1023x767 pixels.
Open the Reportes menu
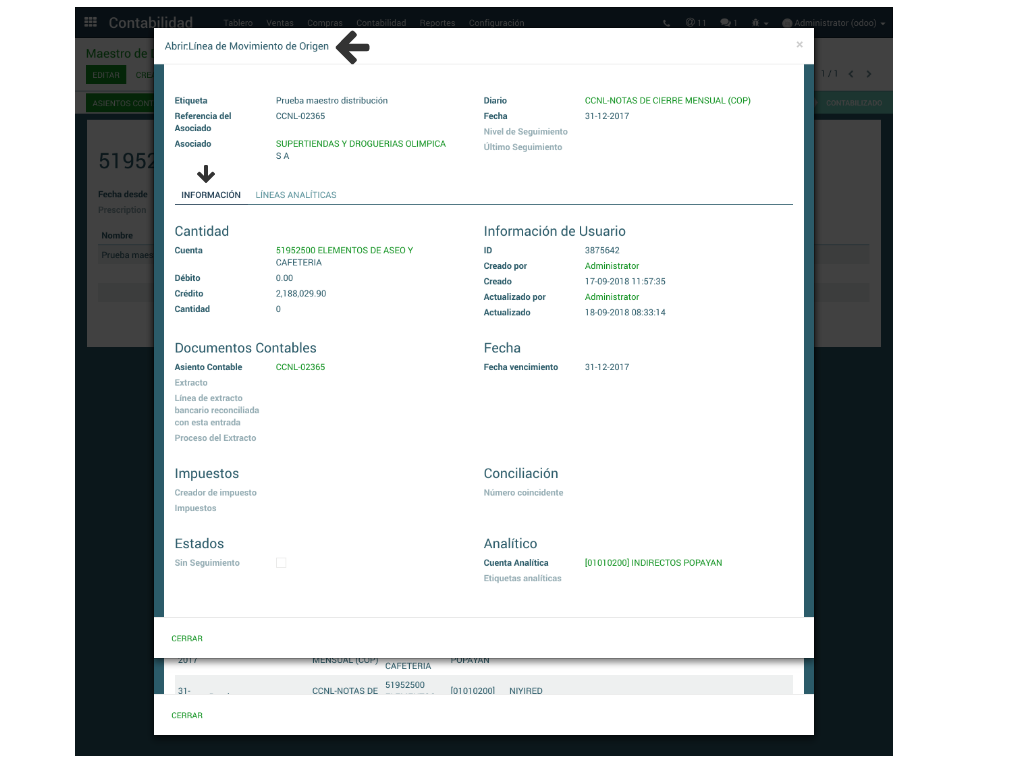tap(438, 23)
